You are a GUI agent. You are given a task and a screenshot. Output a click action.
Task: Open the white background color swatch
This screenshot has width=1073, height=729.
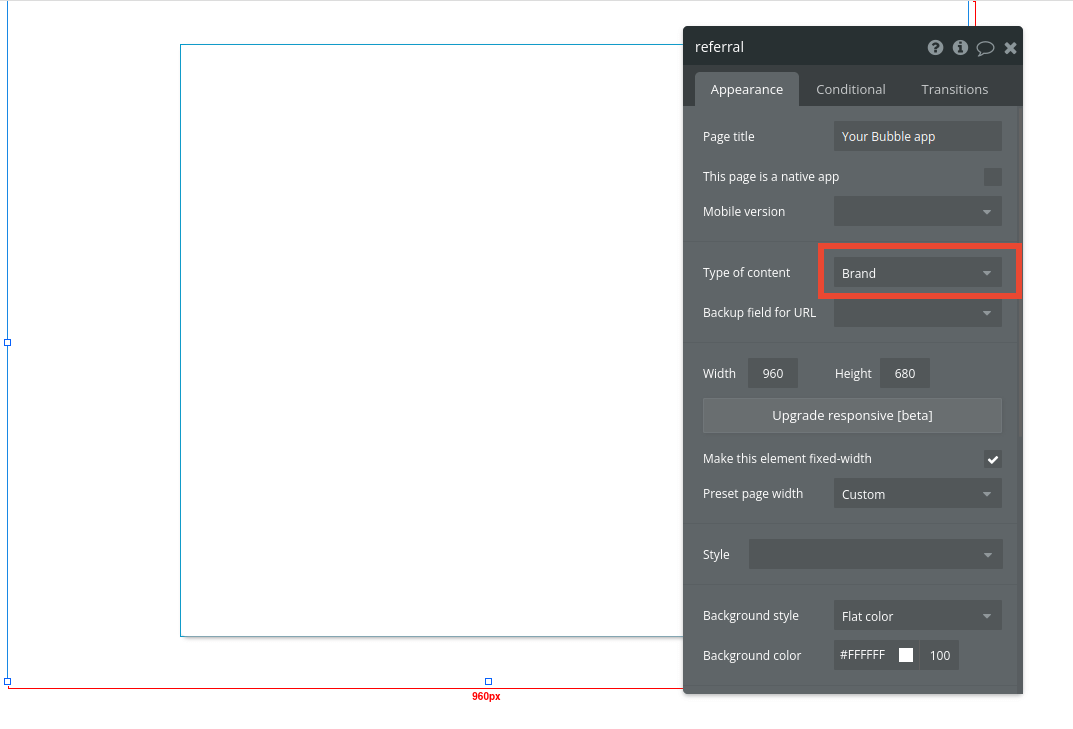(905, 655)
